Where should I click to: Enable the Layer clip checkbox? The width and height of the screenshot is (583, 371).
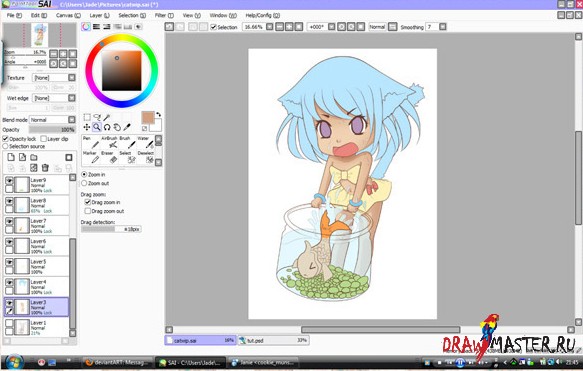44,139
